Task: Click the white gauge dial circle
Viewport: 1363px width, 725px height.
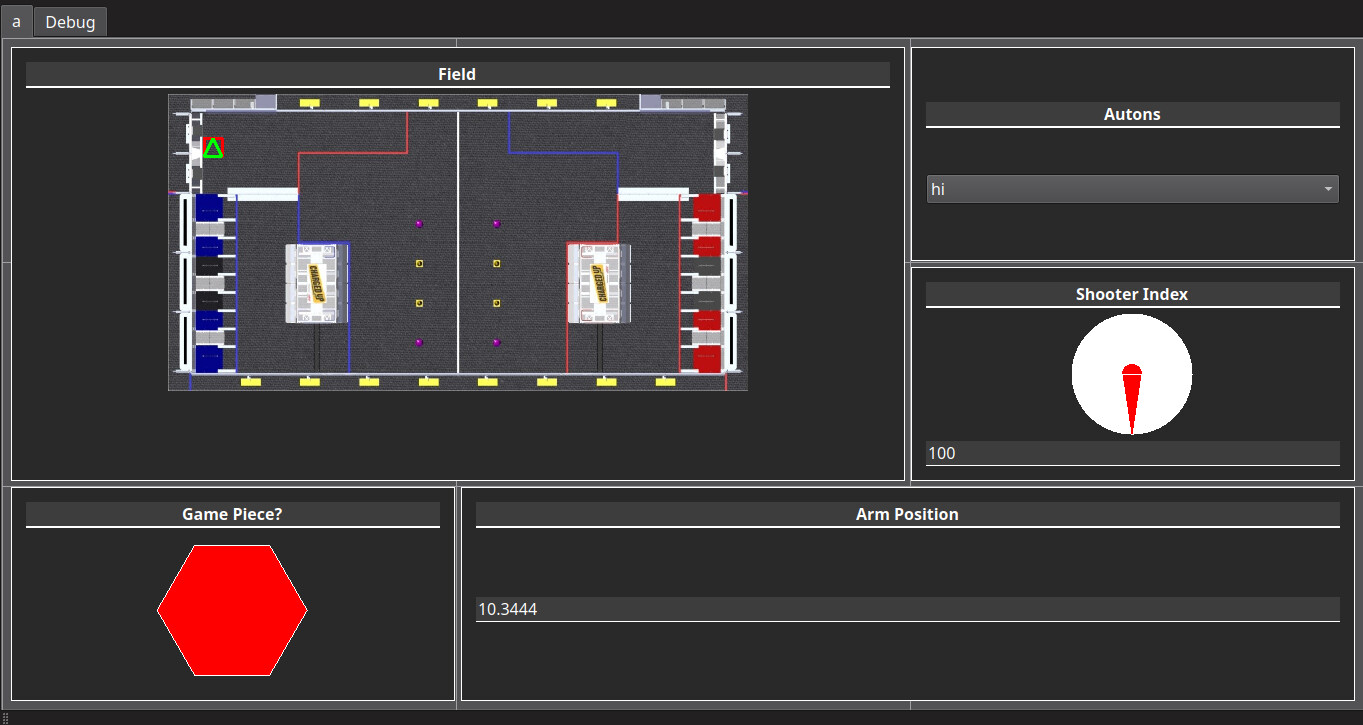Action: [x=1100, y=345]
